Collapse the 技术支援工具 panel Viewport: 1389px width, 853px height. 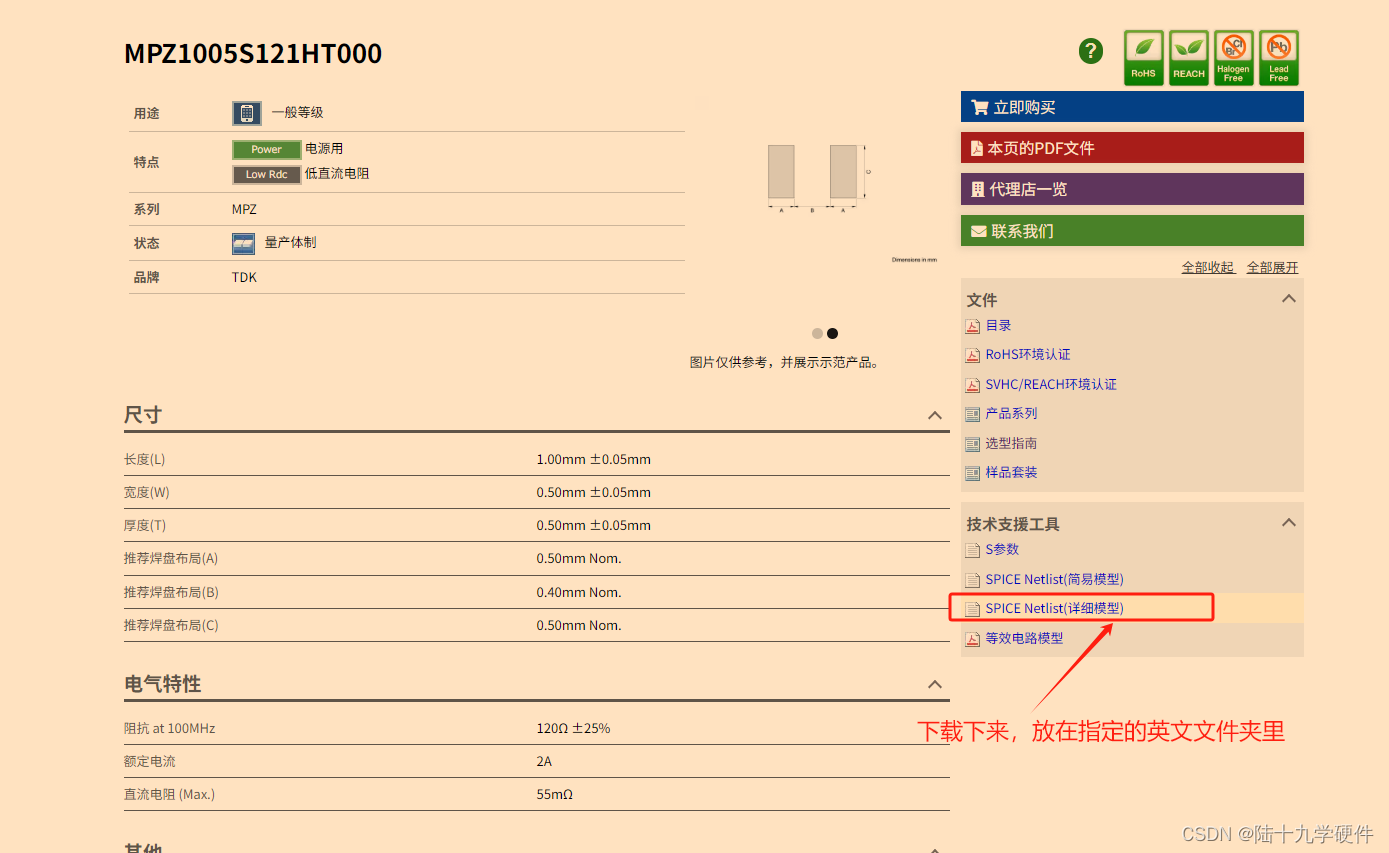pos(1289,522)
